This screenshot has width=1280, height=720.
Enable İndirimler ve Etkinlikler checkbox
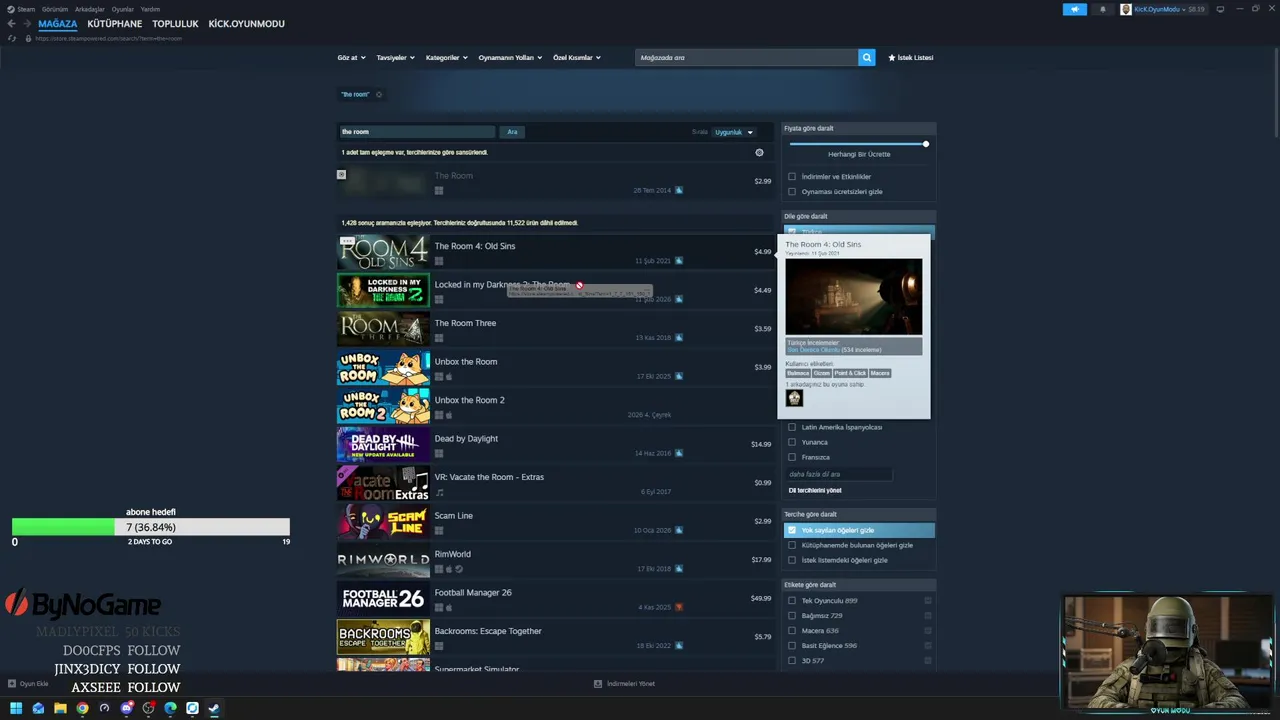(x=792, y=177)
